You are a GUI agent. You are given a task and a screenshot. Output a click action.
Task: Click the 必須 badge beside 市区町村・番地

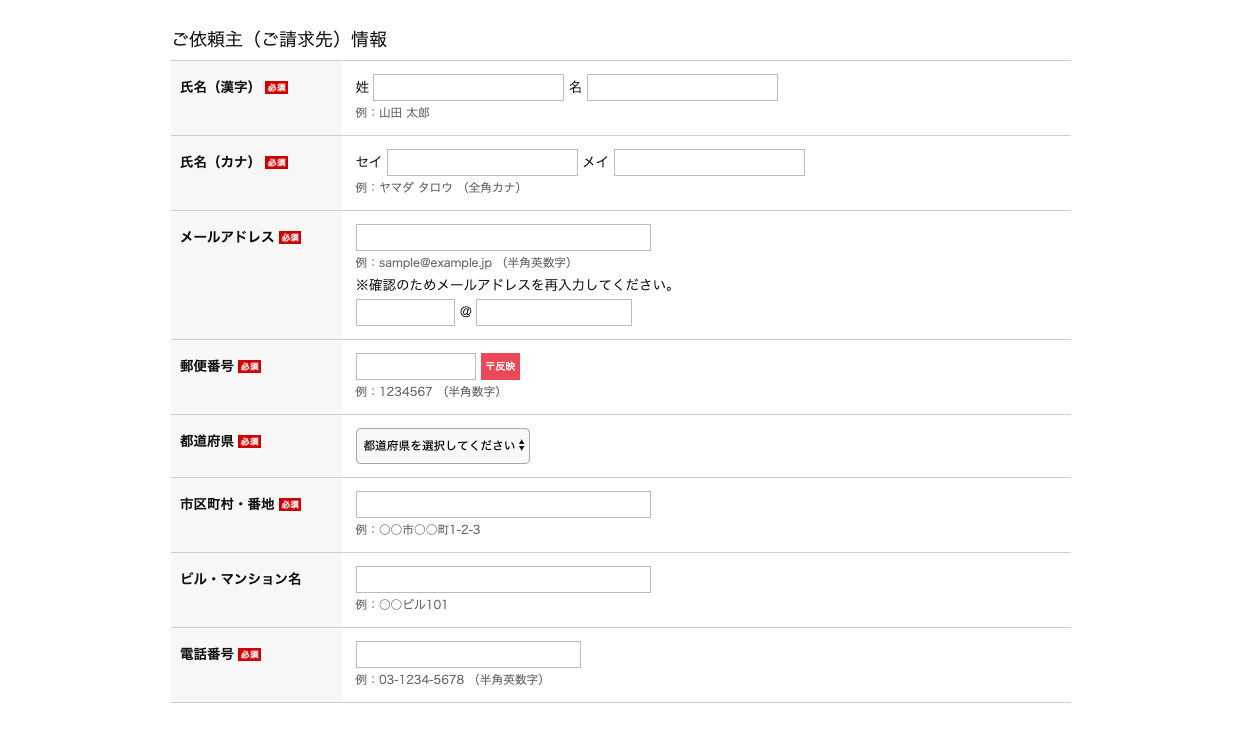[290, 505]
